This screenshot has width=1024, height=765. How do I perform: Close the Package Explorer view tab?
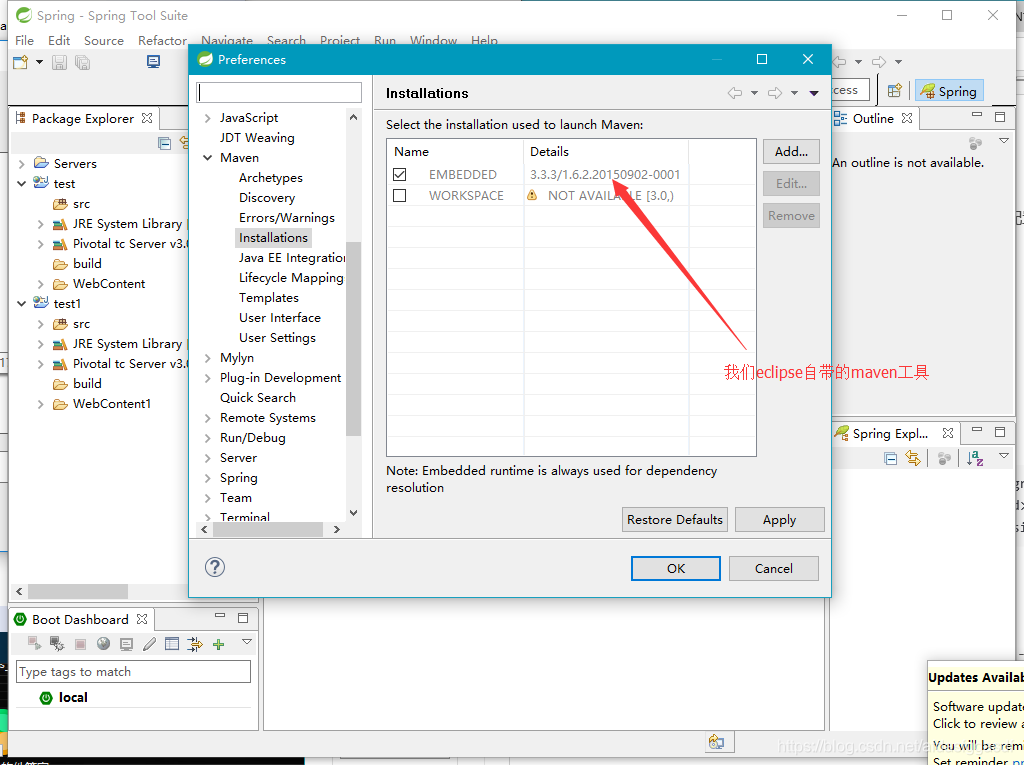[x=147, y=118]
